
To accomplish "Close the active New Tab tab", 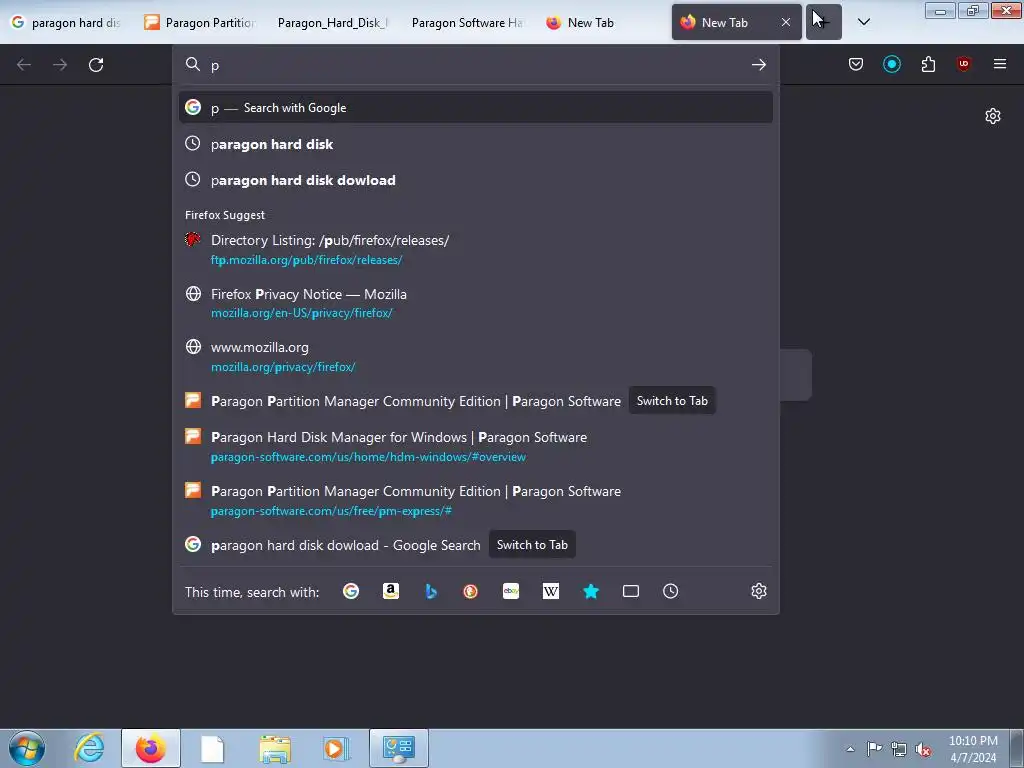I will click(786, 22).
